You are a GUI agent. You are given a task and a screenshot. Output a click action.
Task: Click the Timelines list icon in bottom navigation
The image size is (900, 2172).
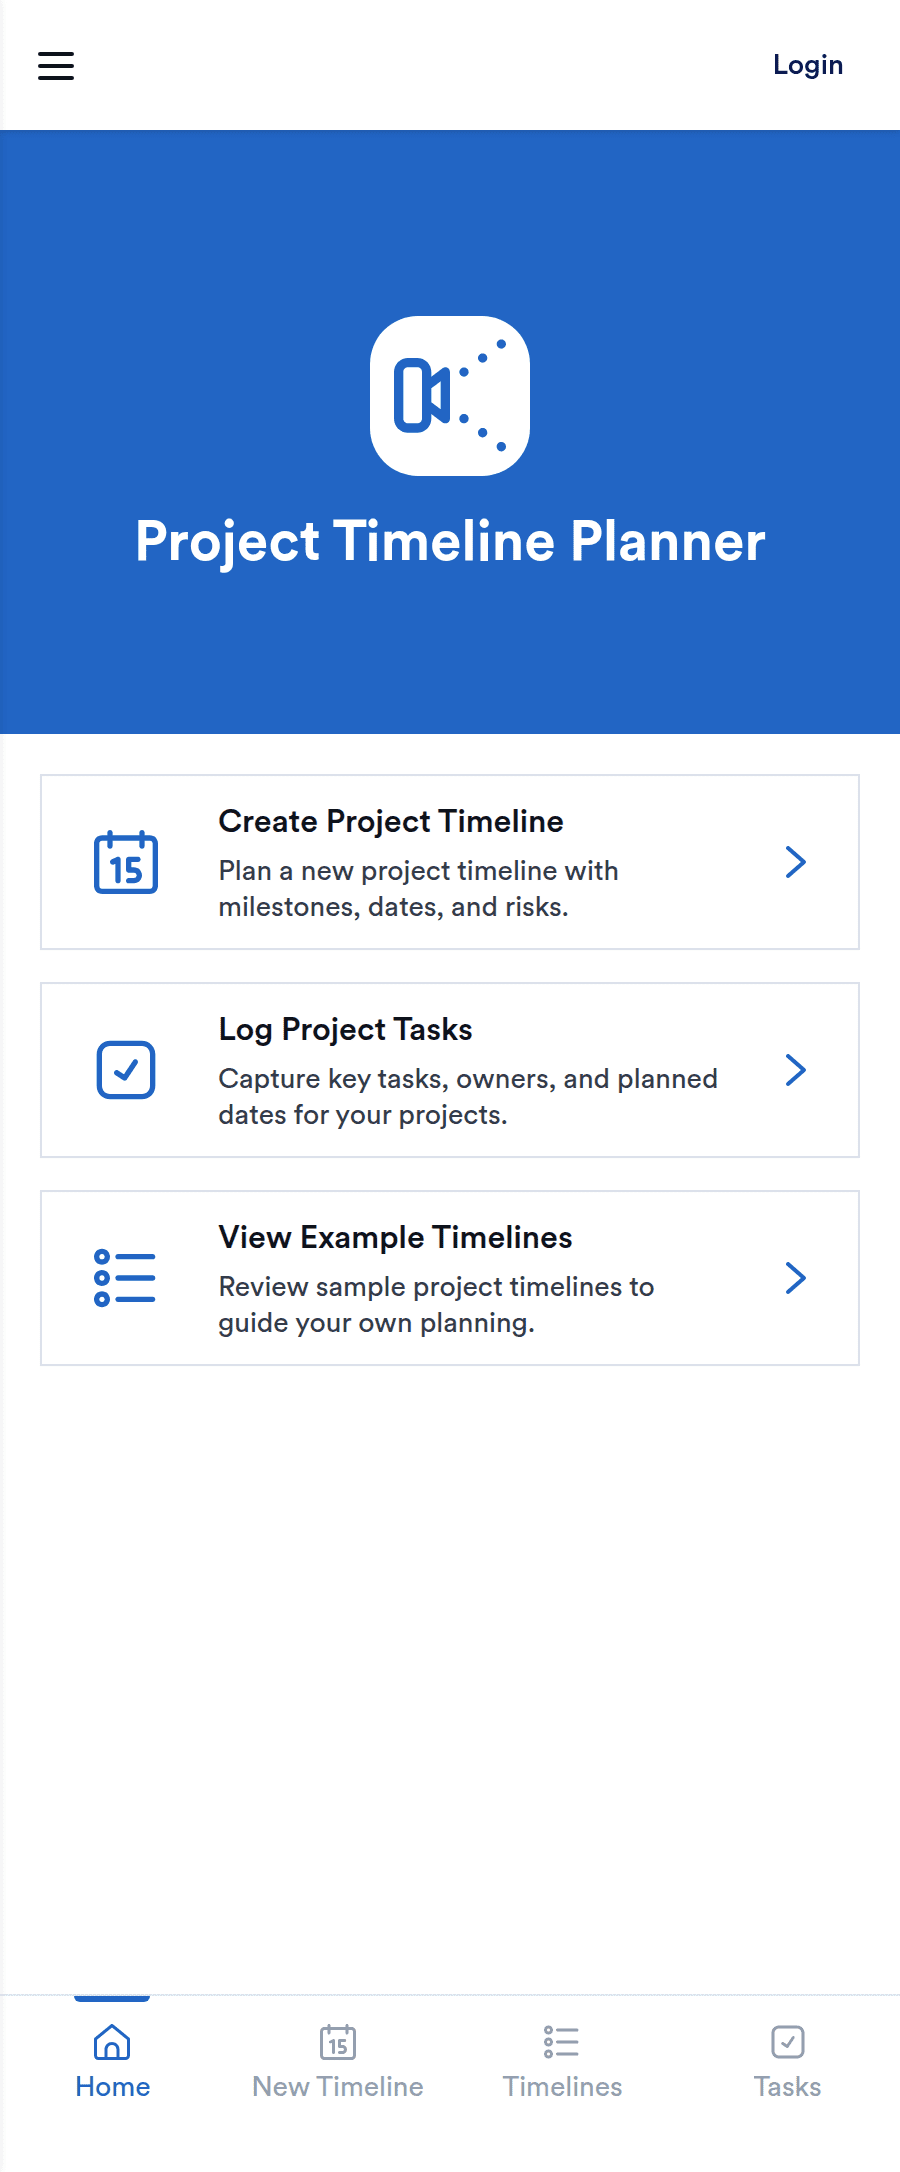coord(561,2040)
